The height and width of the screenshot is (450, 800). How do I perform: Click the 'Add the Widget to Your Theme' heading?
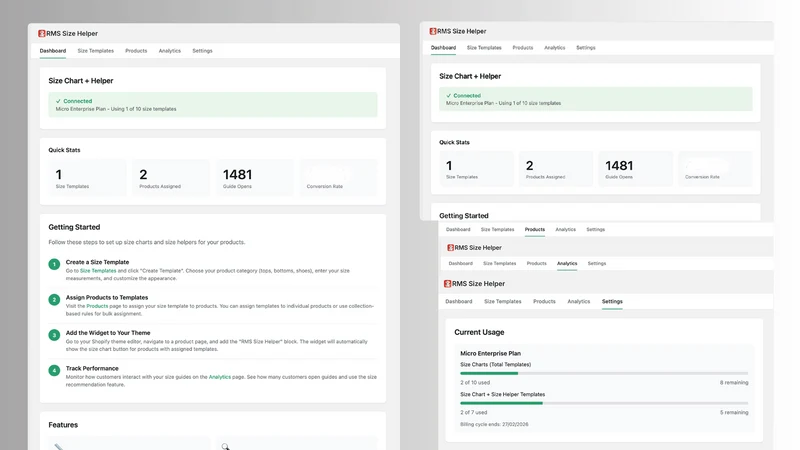coord(108,333)
